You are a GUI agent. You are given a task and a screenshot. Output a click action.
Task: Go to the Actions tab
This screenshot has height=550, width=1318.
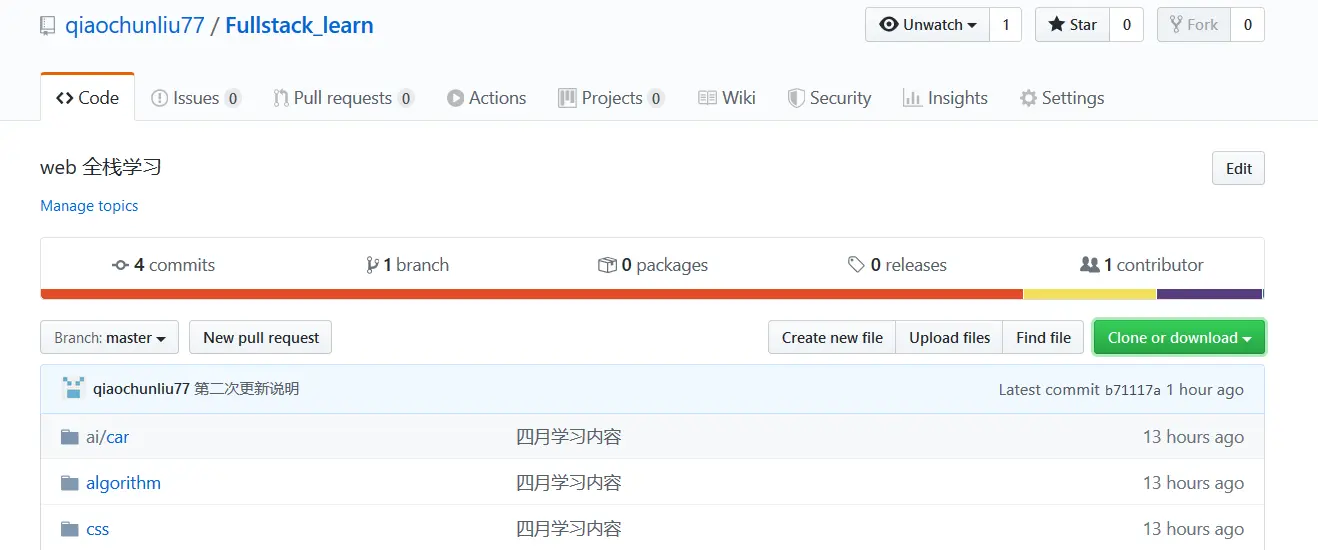tap(486, 98)
